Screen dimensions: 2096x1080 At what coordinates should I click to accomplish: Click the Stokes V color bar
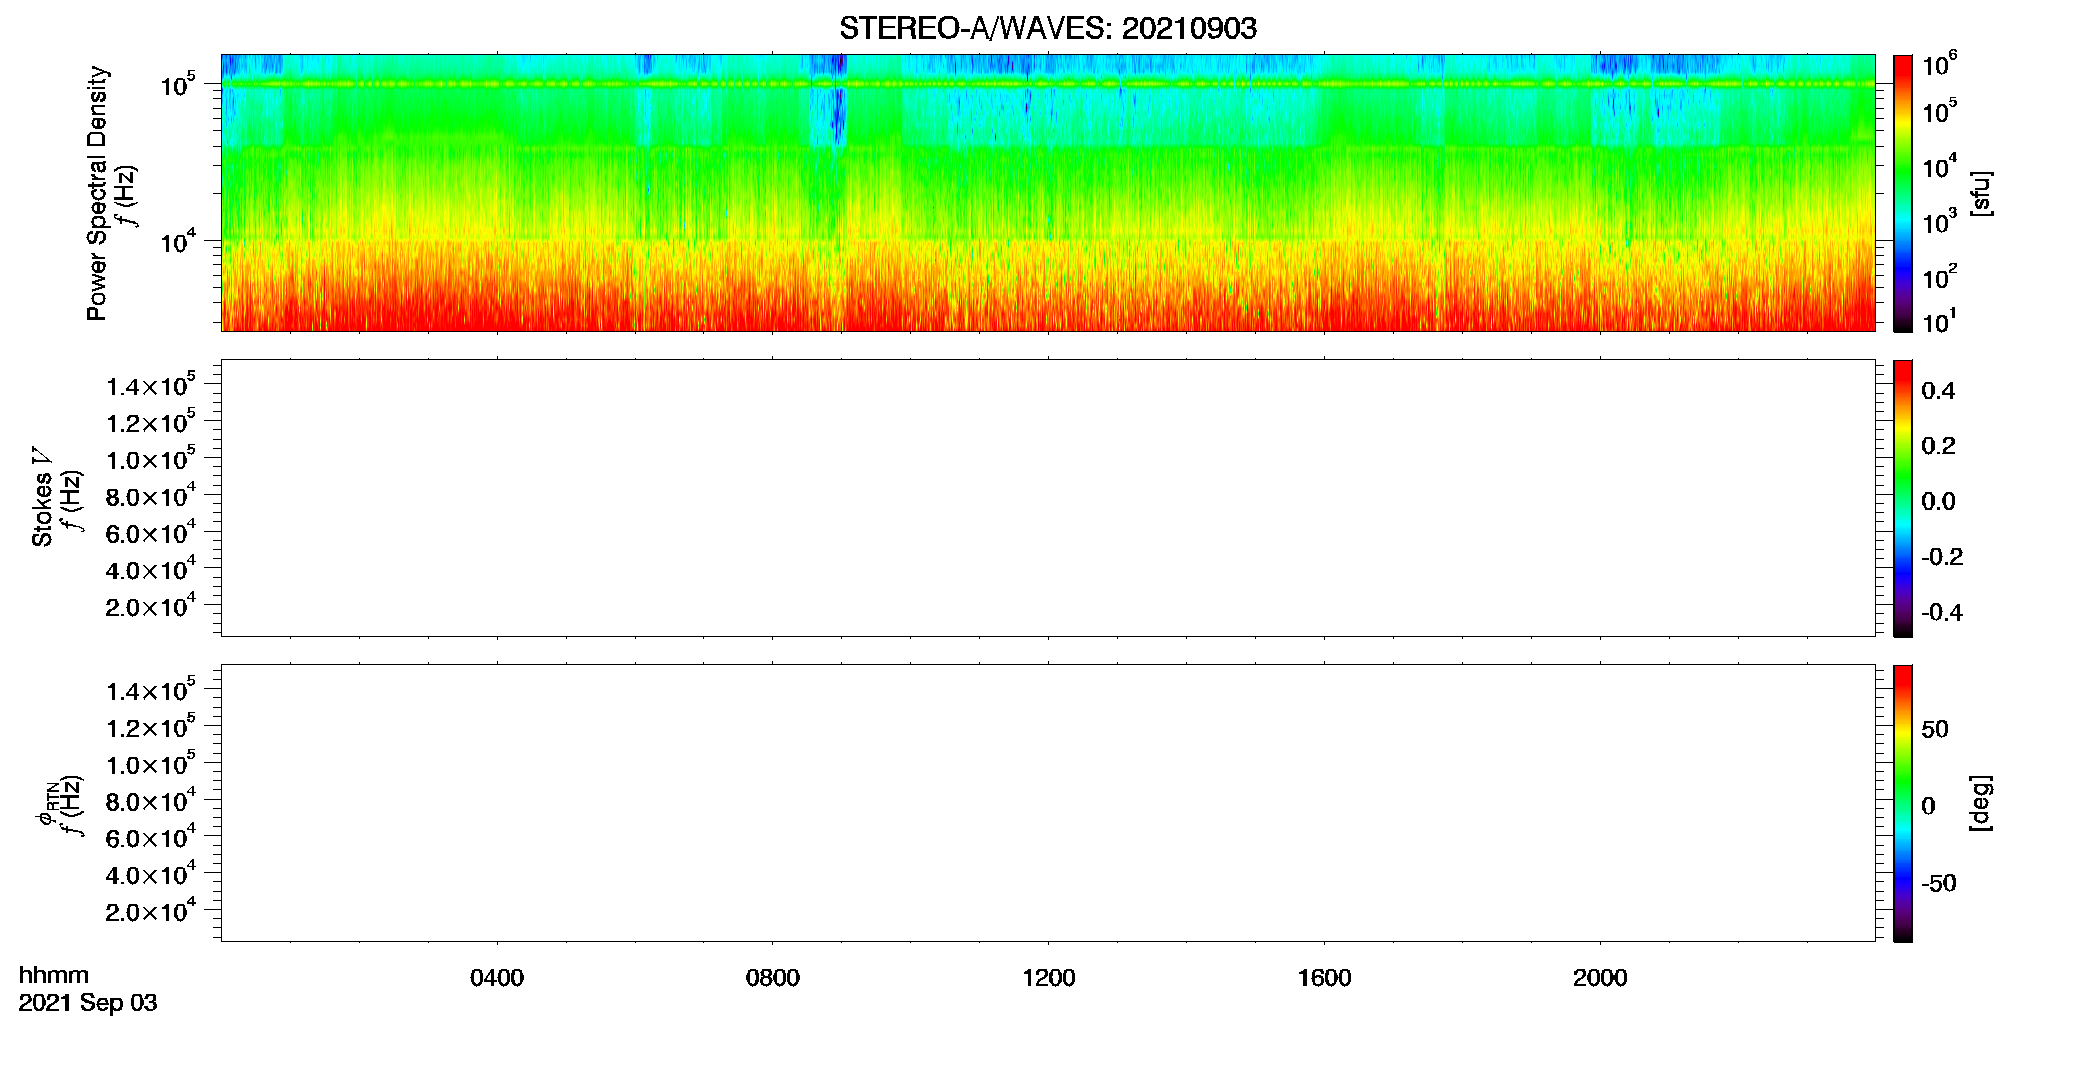tap(1903, 498)
